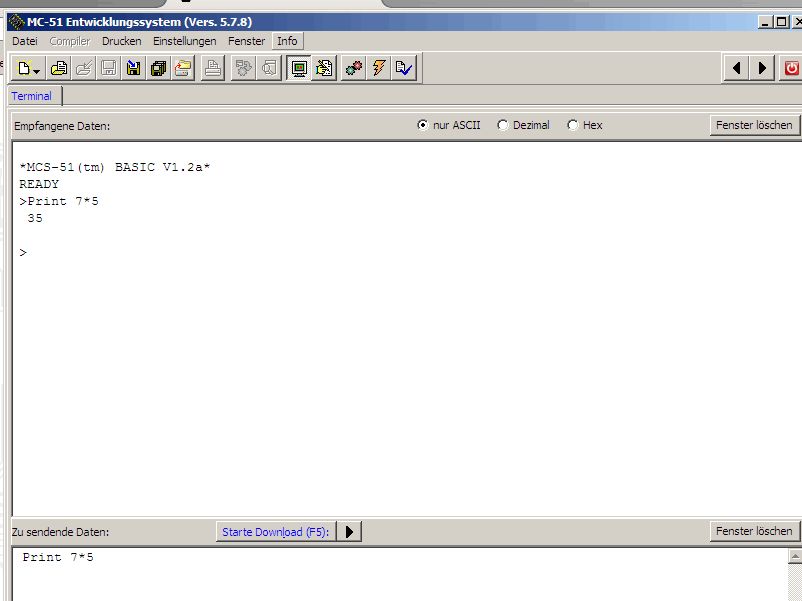802x601 pixels.
Task: Click the empty '>' prompt line
Action: 23,253
